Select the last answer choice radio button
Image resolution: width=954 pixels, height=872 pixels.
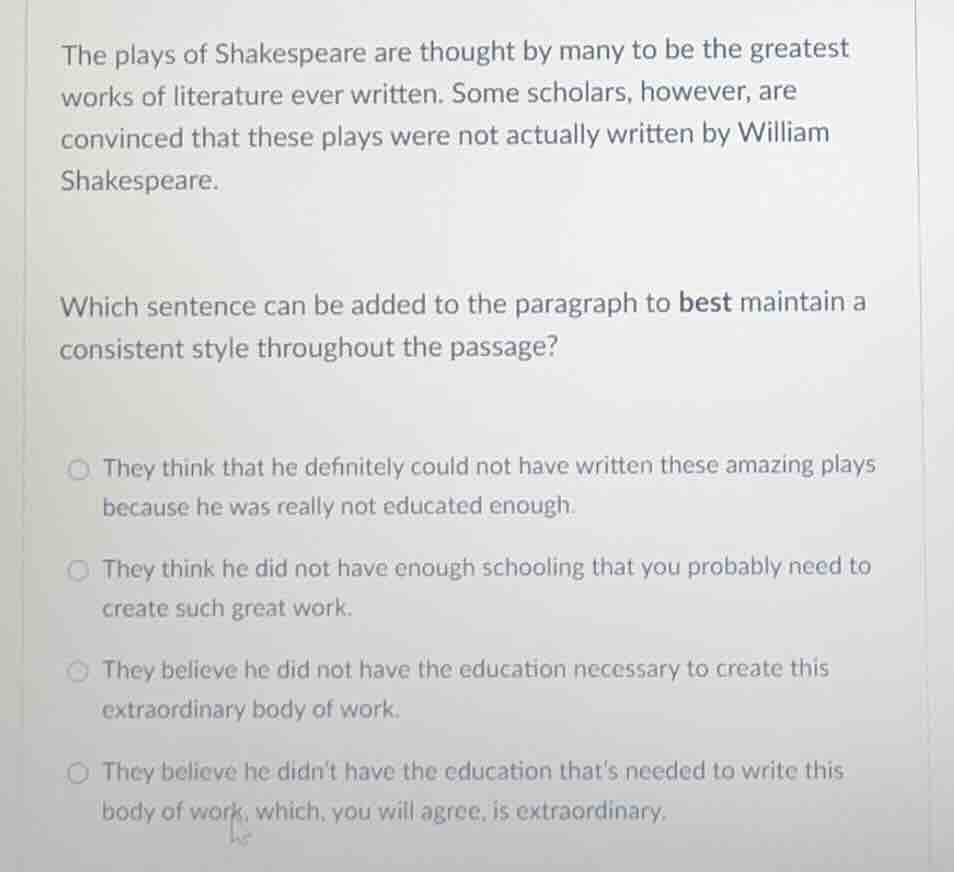tap(78, 771)
